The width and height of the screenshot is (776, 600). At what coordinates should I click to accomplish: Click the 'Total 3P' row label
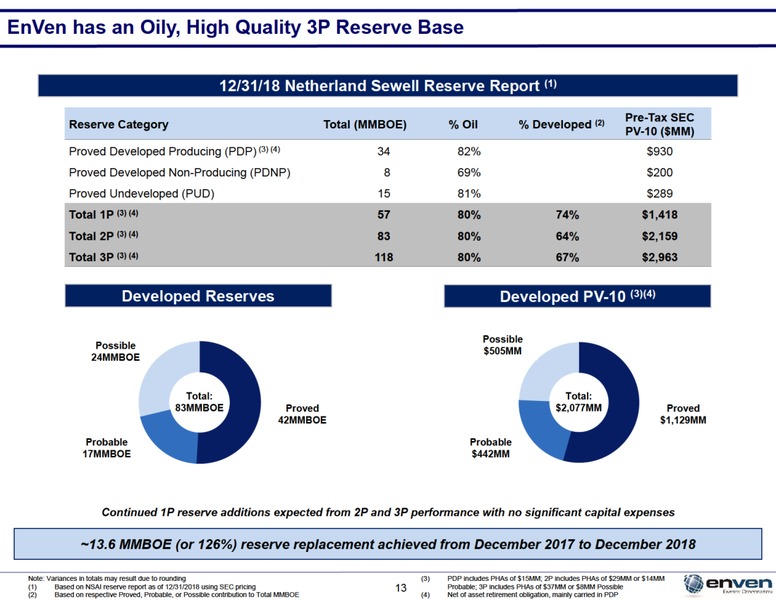pyautogui.click(x=103, y=257)
